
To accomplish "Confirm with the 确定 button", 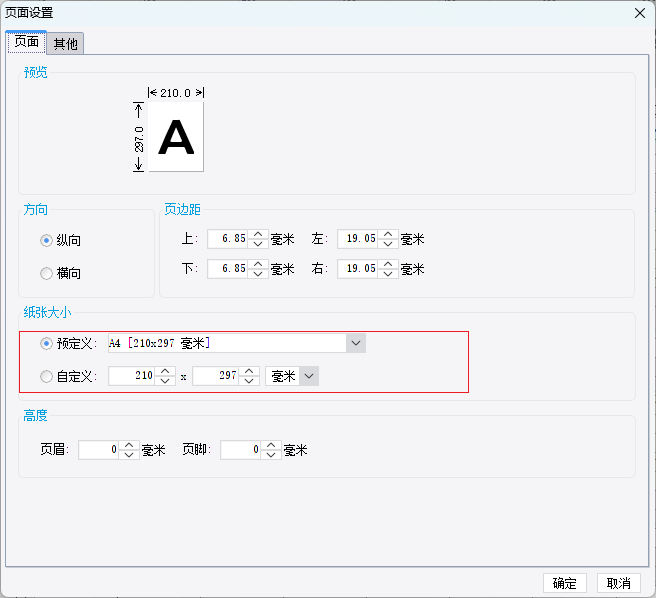I will point(565,583).
